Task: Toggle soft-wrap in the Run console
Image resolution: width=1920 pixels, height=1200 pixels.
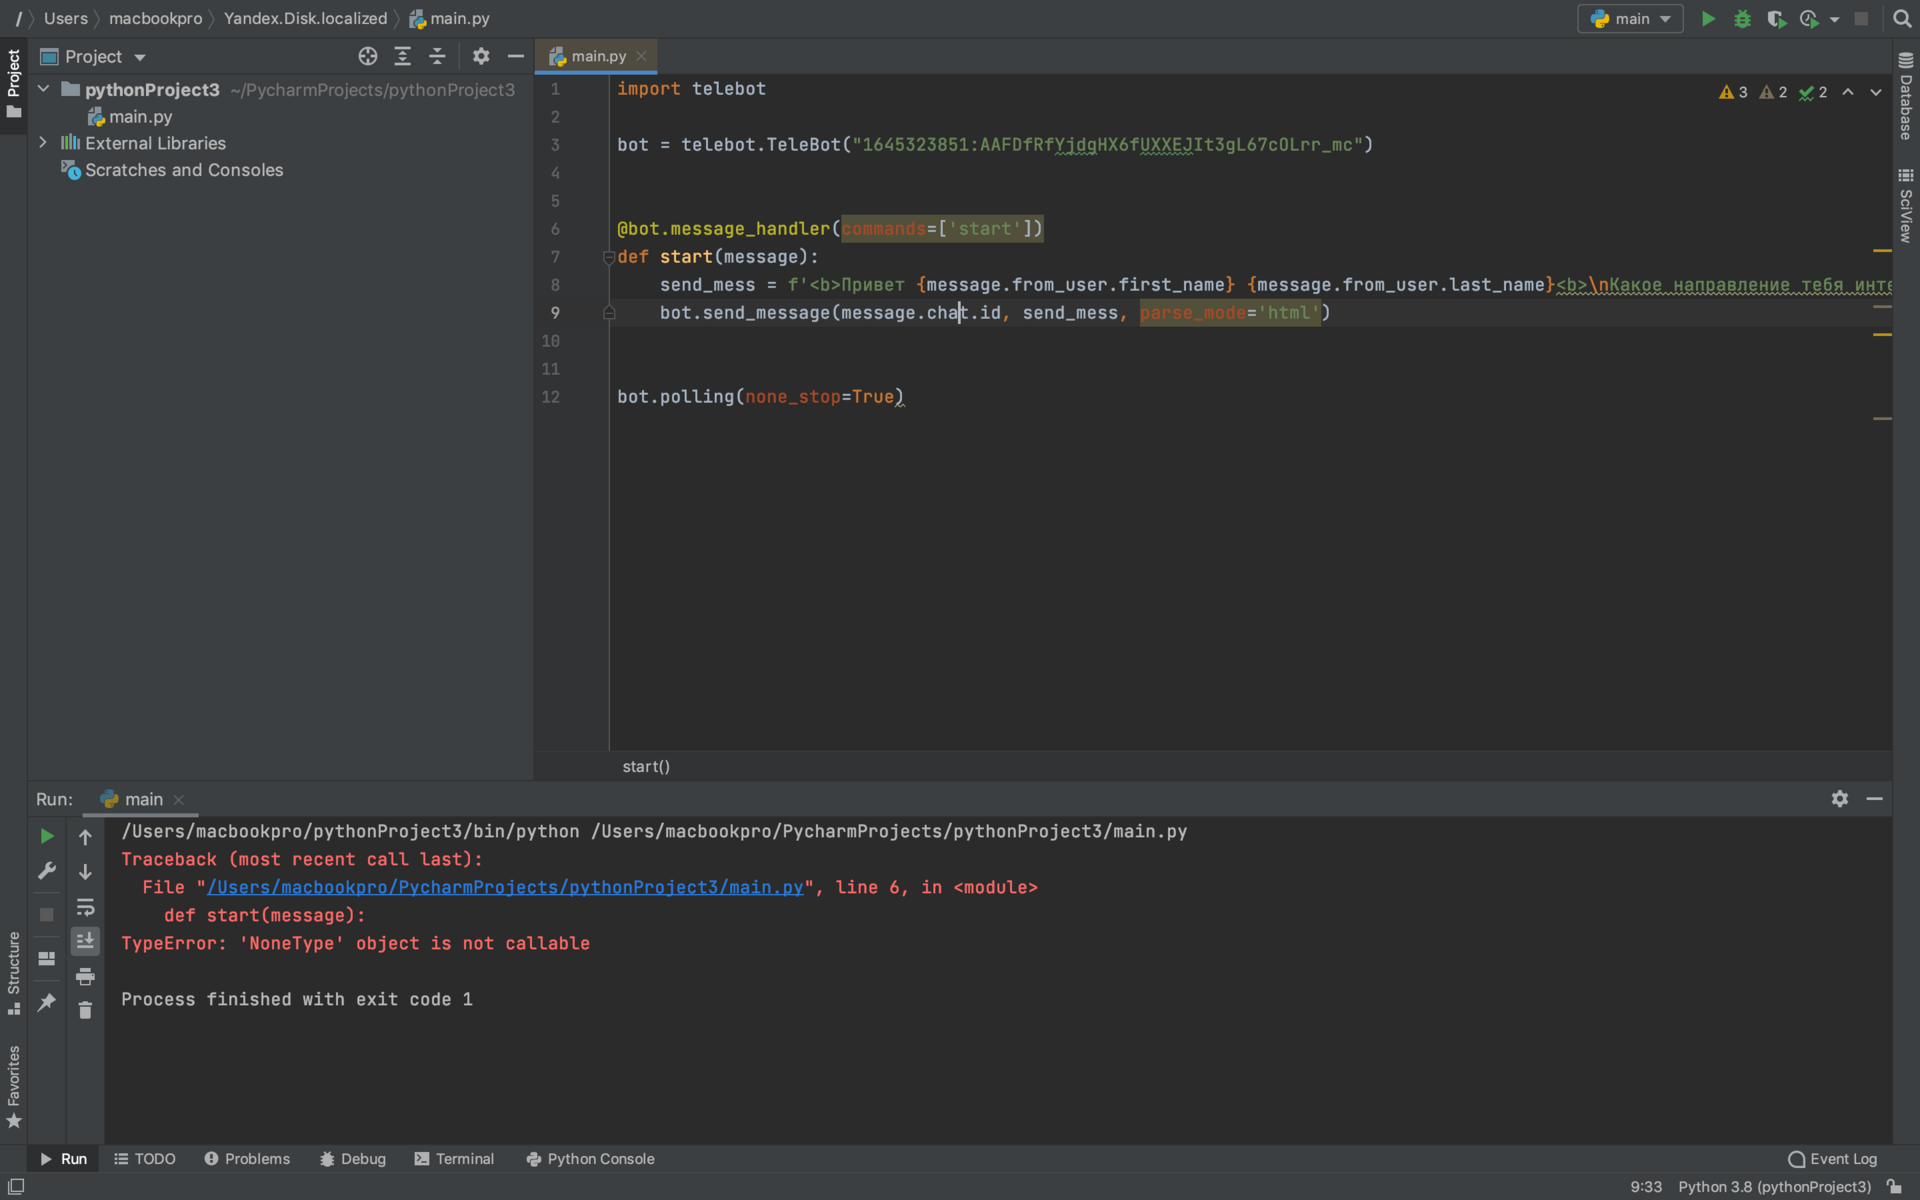Action: (85, 907)
